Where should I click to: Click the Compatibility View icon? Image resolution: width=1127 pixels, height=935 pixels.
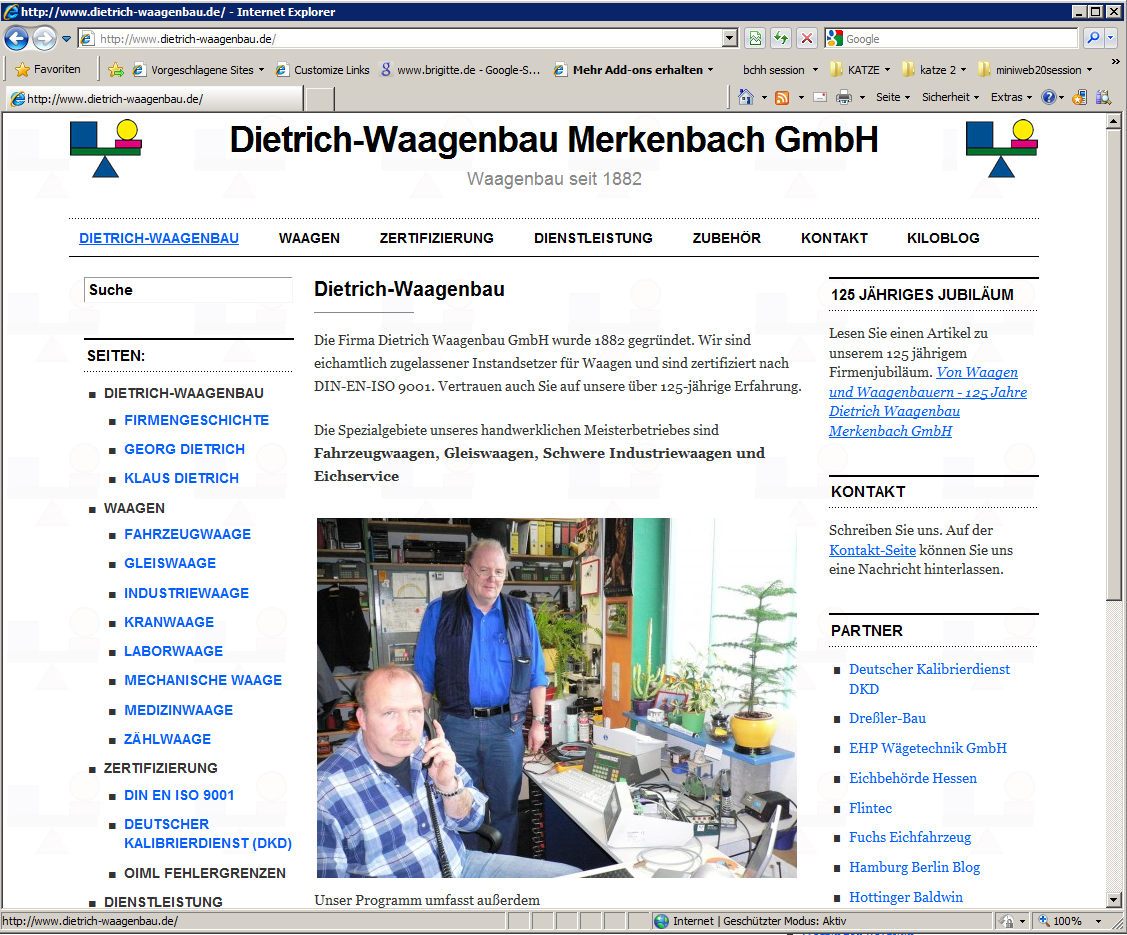(755, 39)
